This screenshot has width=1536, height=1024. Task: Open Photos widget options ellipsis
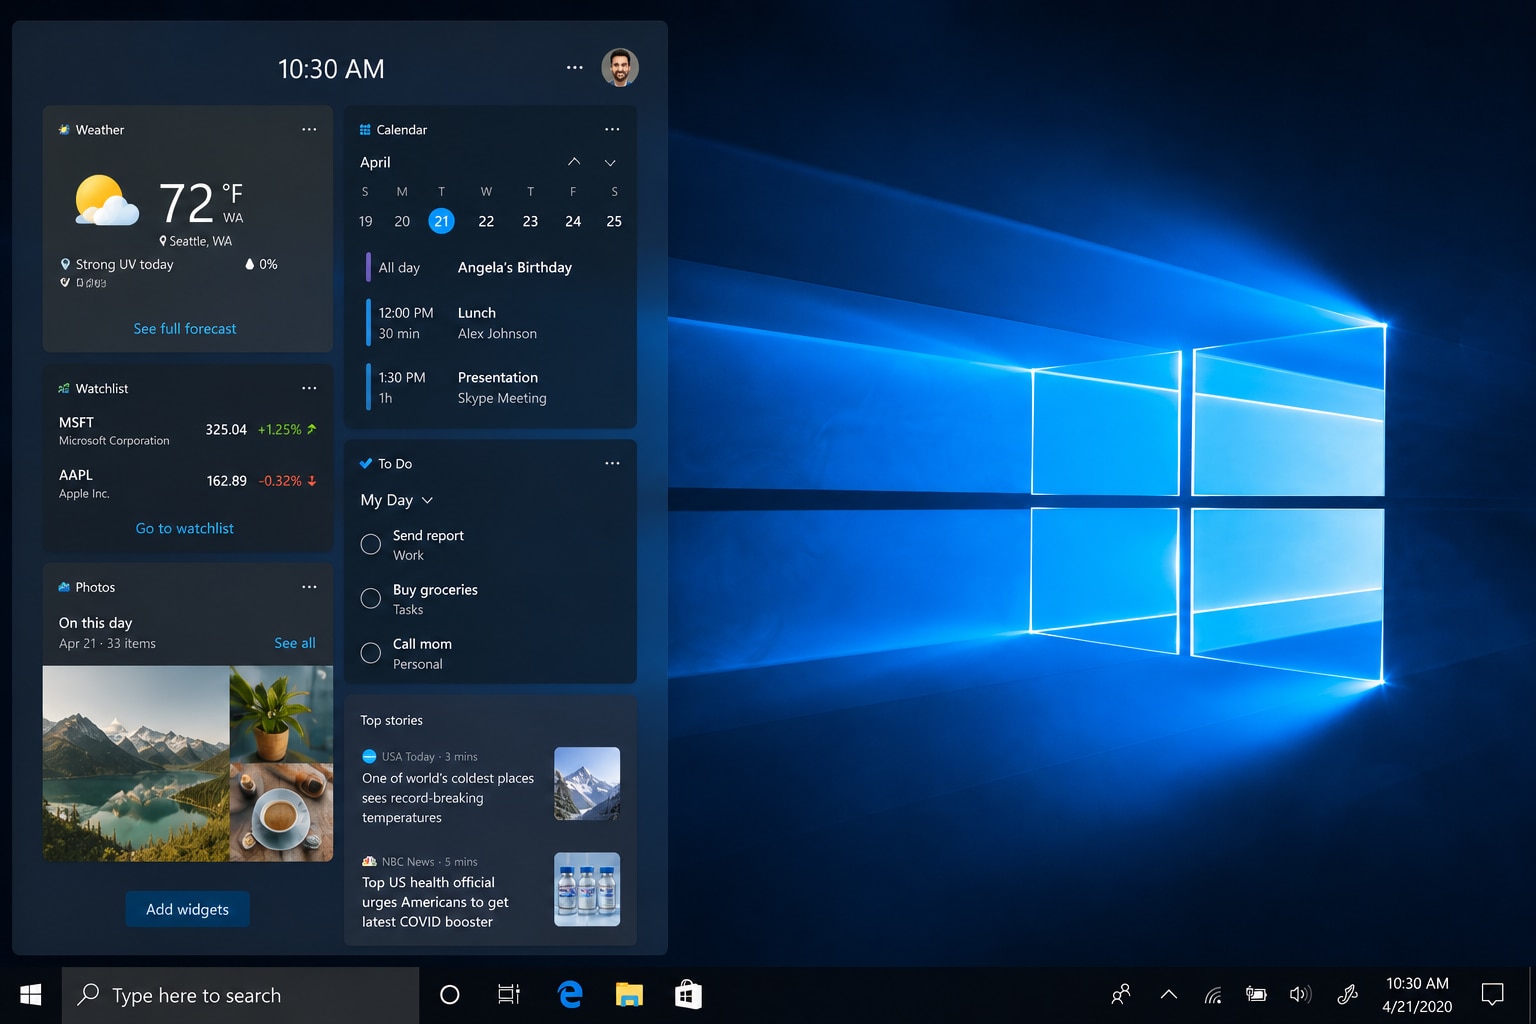click(x=309, y=587)
